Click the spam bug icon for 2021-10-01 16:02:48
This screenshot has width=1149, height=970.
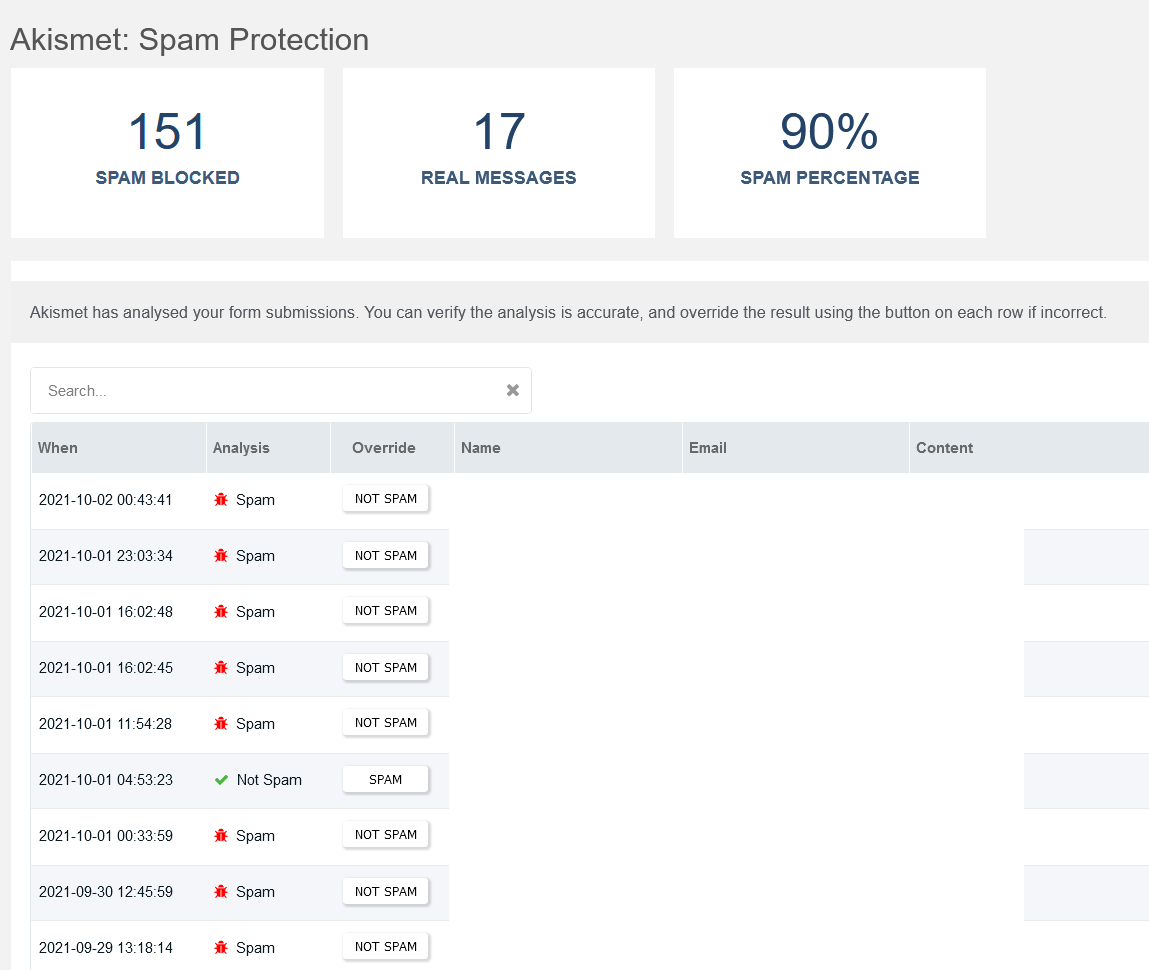pos(221,612)
